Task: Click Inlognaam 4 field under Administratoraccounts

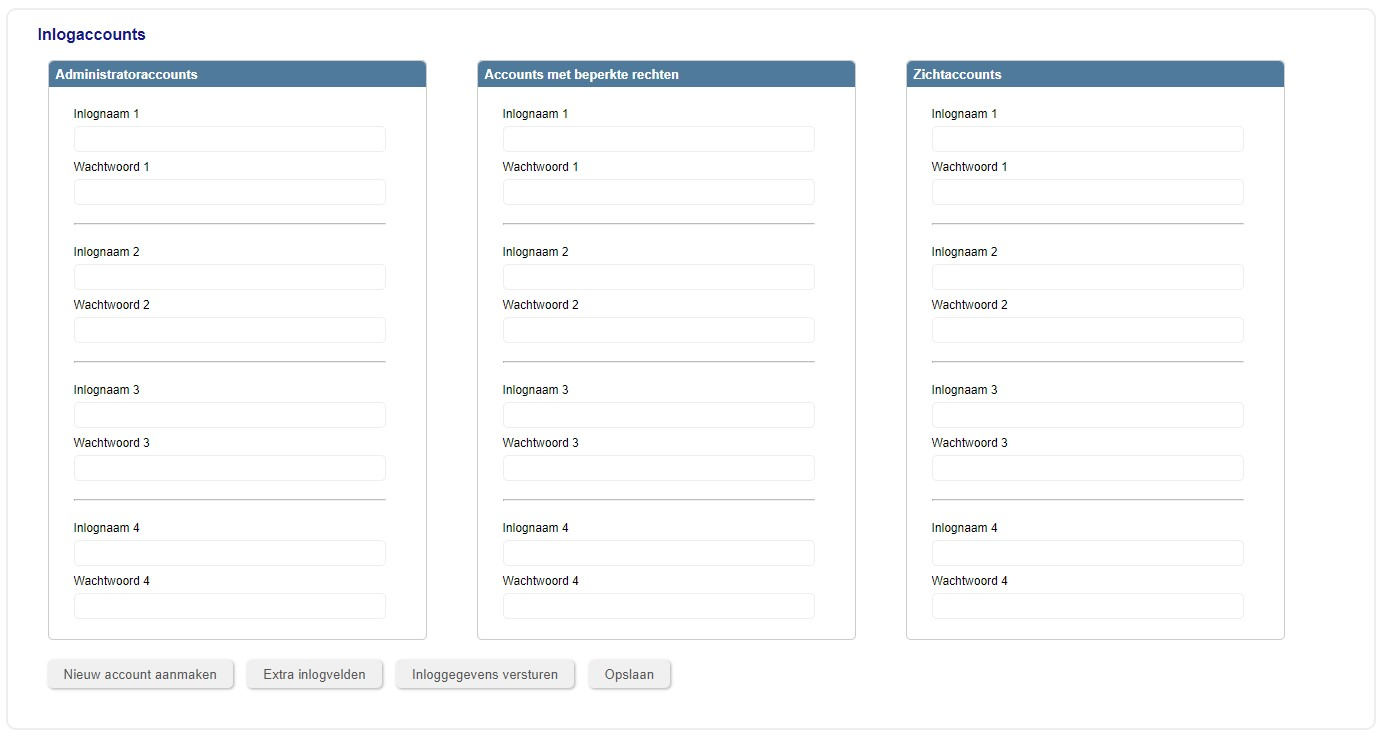Action: coord(230,553)
